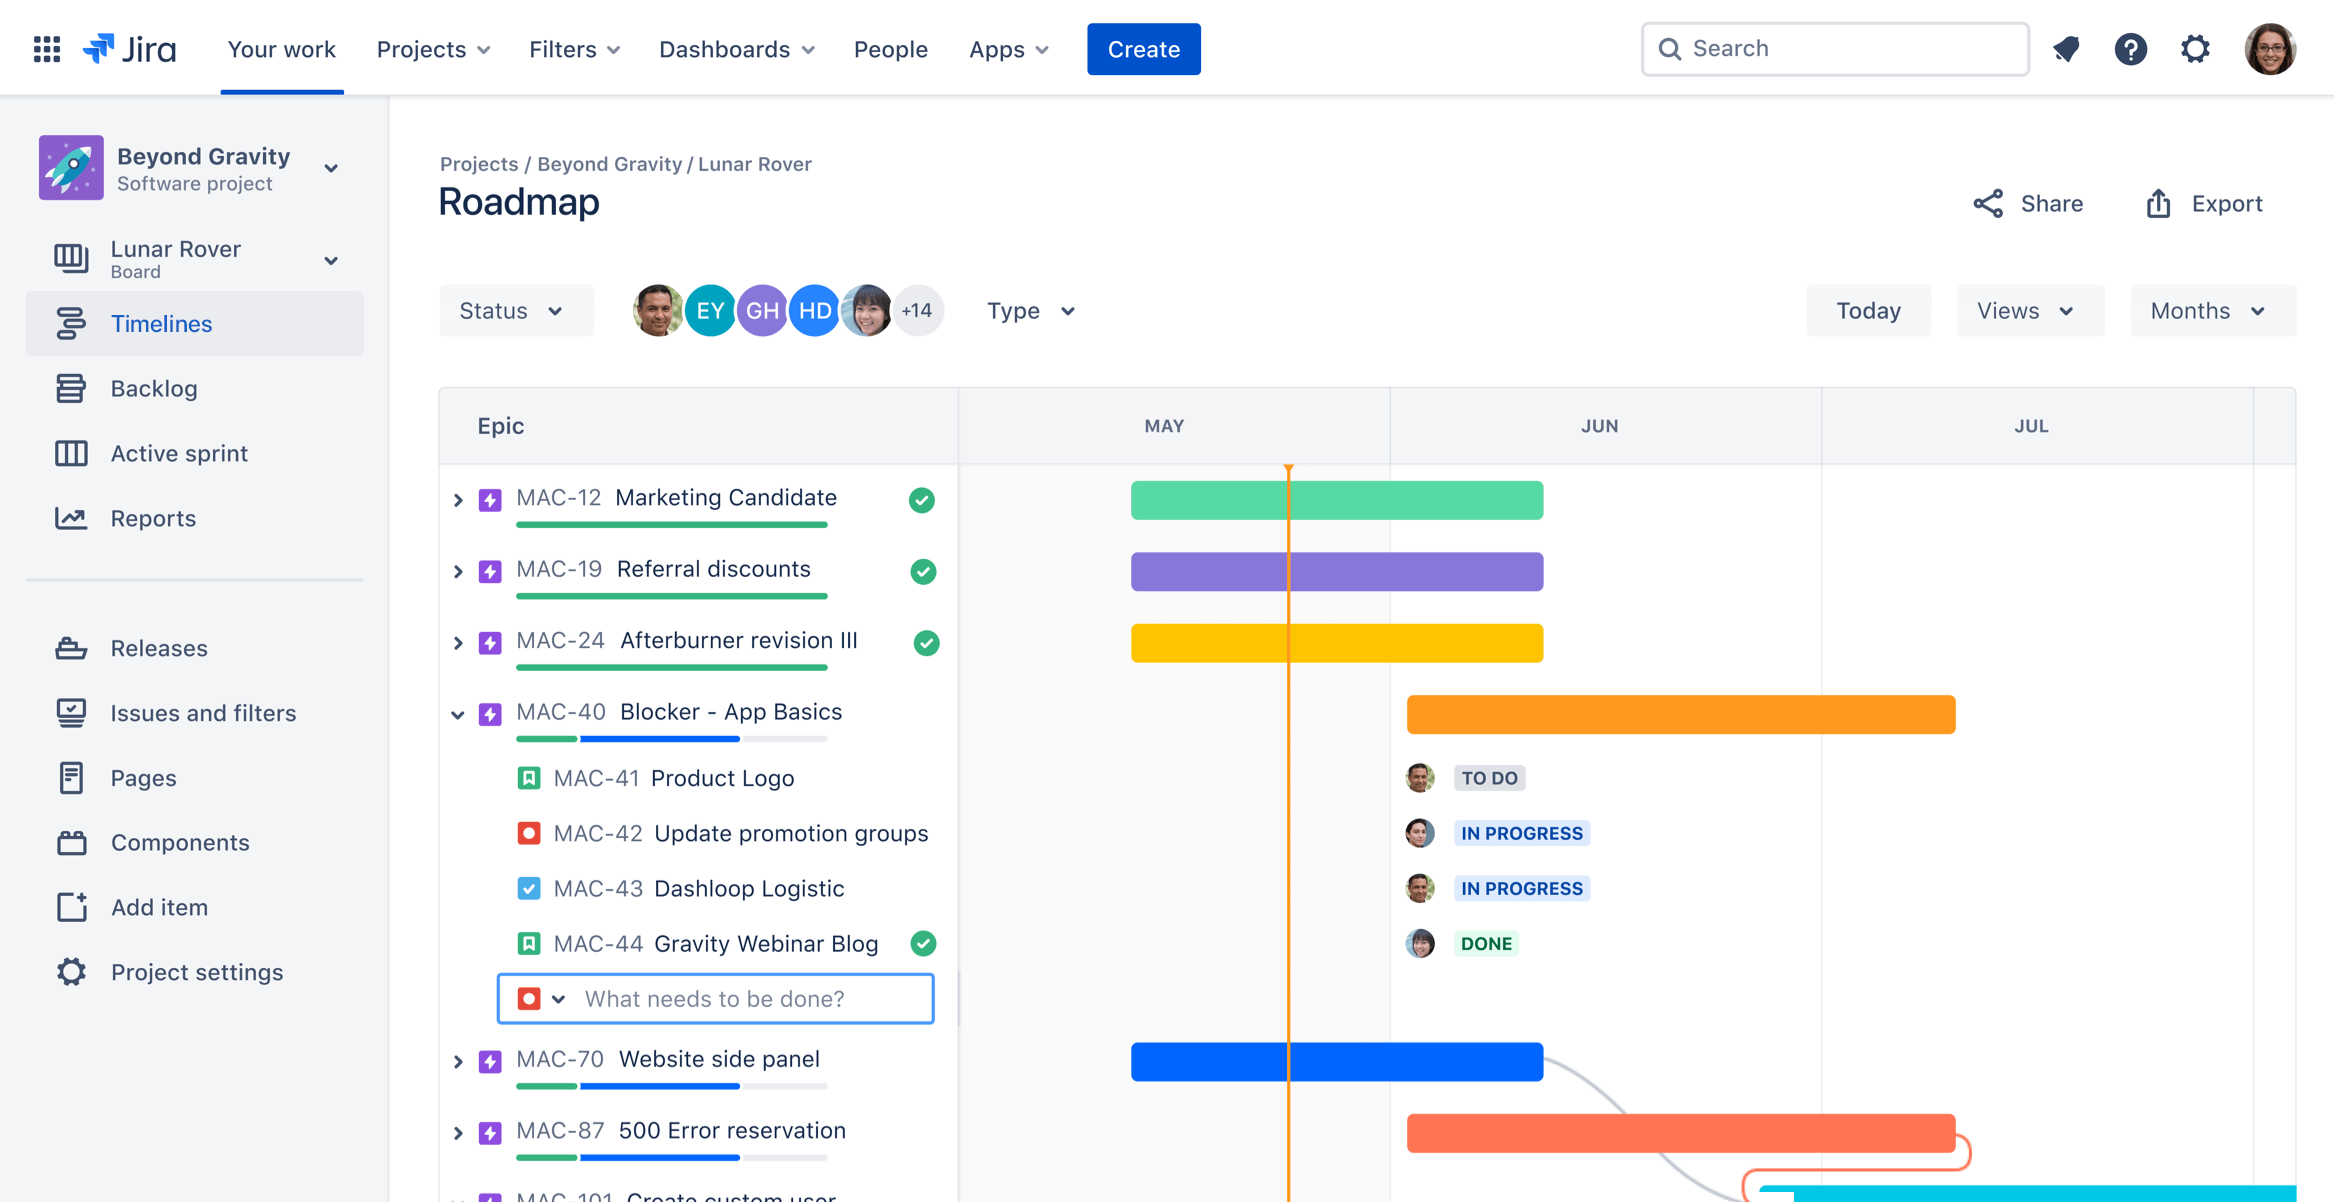Expand the MAC-70 Website side panel epic

(458, 1059)
